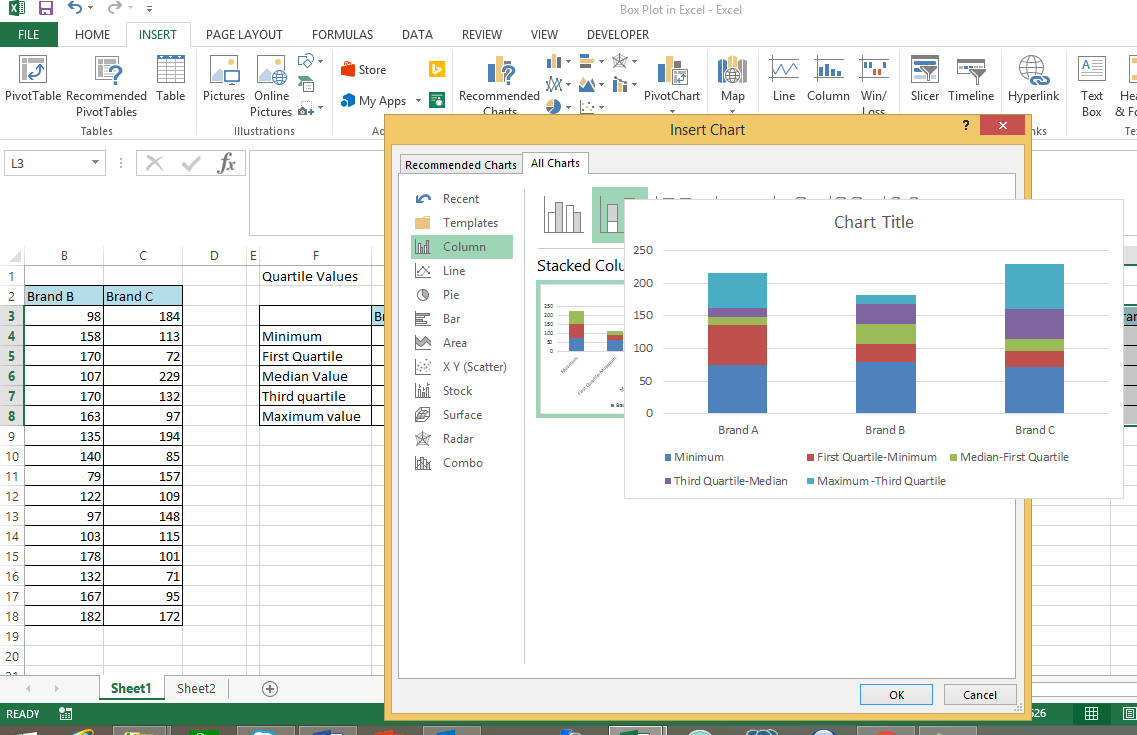Switch to the Recommended Charts tab
The height and width of the screenshot is (735, 1137).
point(460,164)
